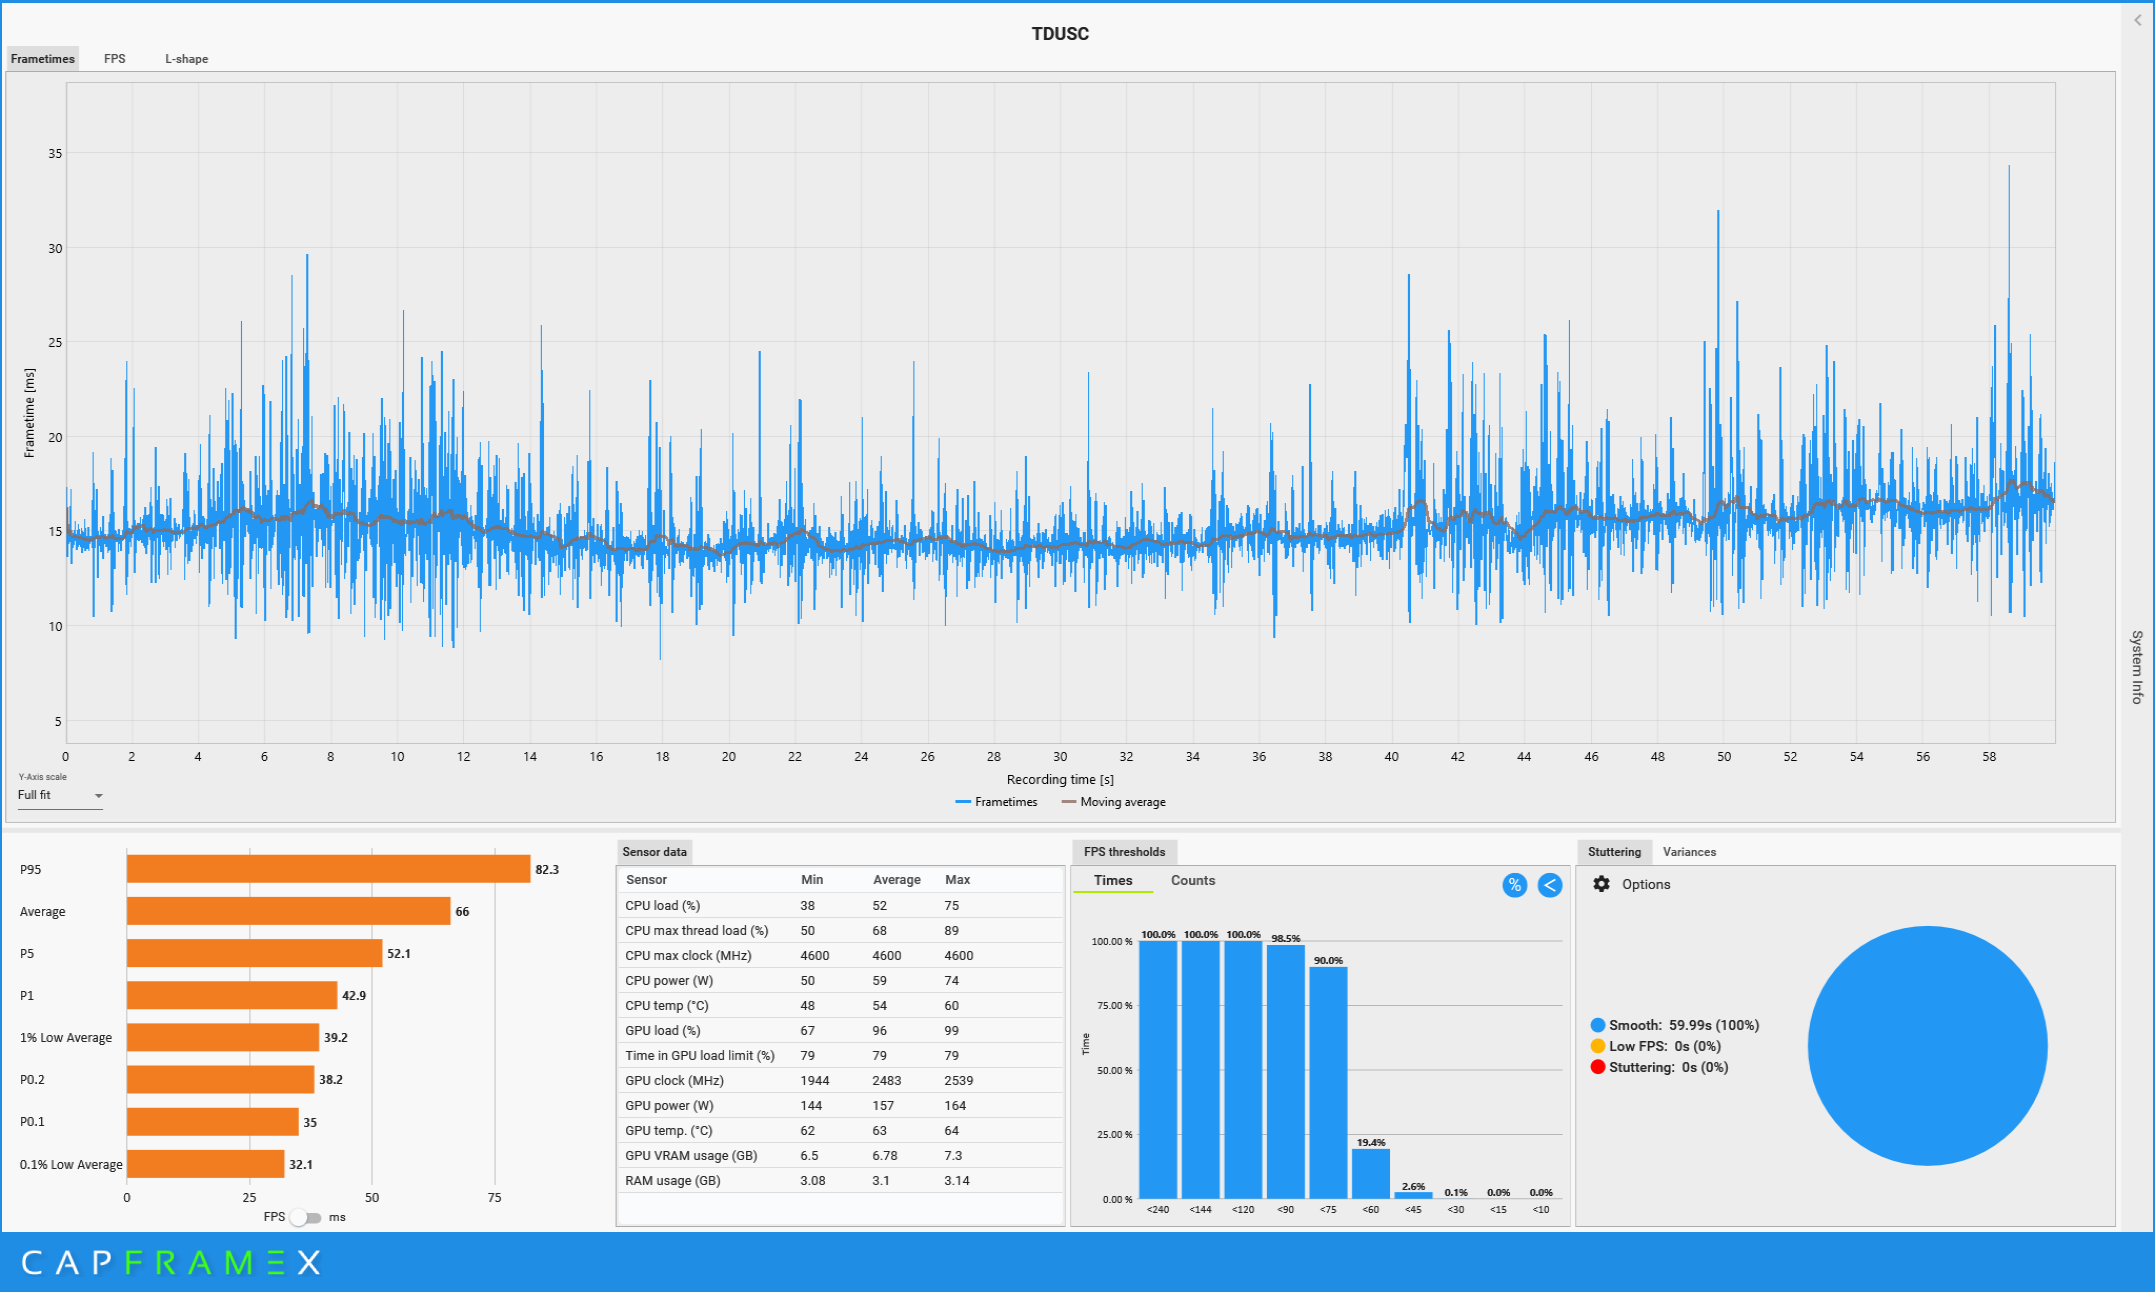Select the Counts view in FPS thresholds
The image size is (2155, 1292).
(1192, 880)
